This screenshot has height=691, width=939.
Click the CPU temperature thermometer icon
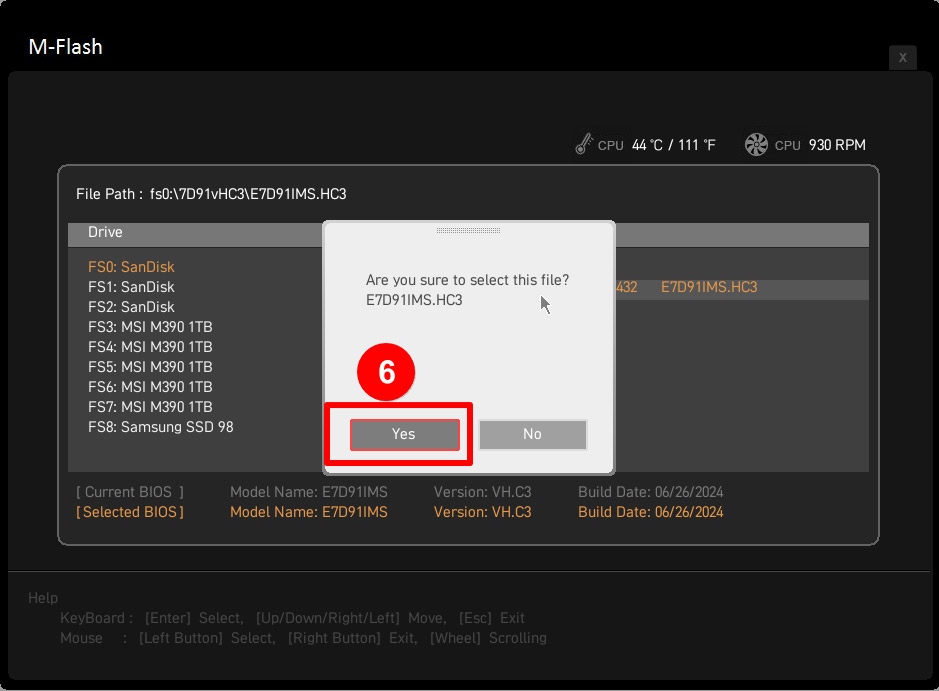(584, 145)
